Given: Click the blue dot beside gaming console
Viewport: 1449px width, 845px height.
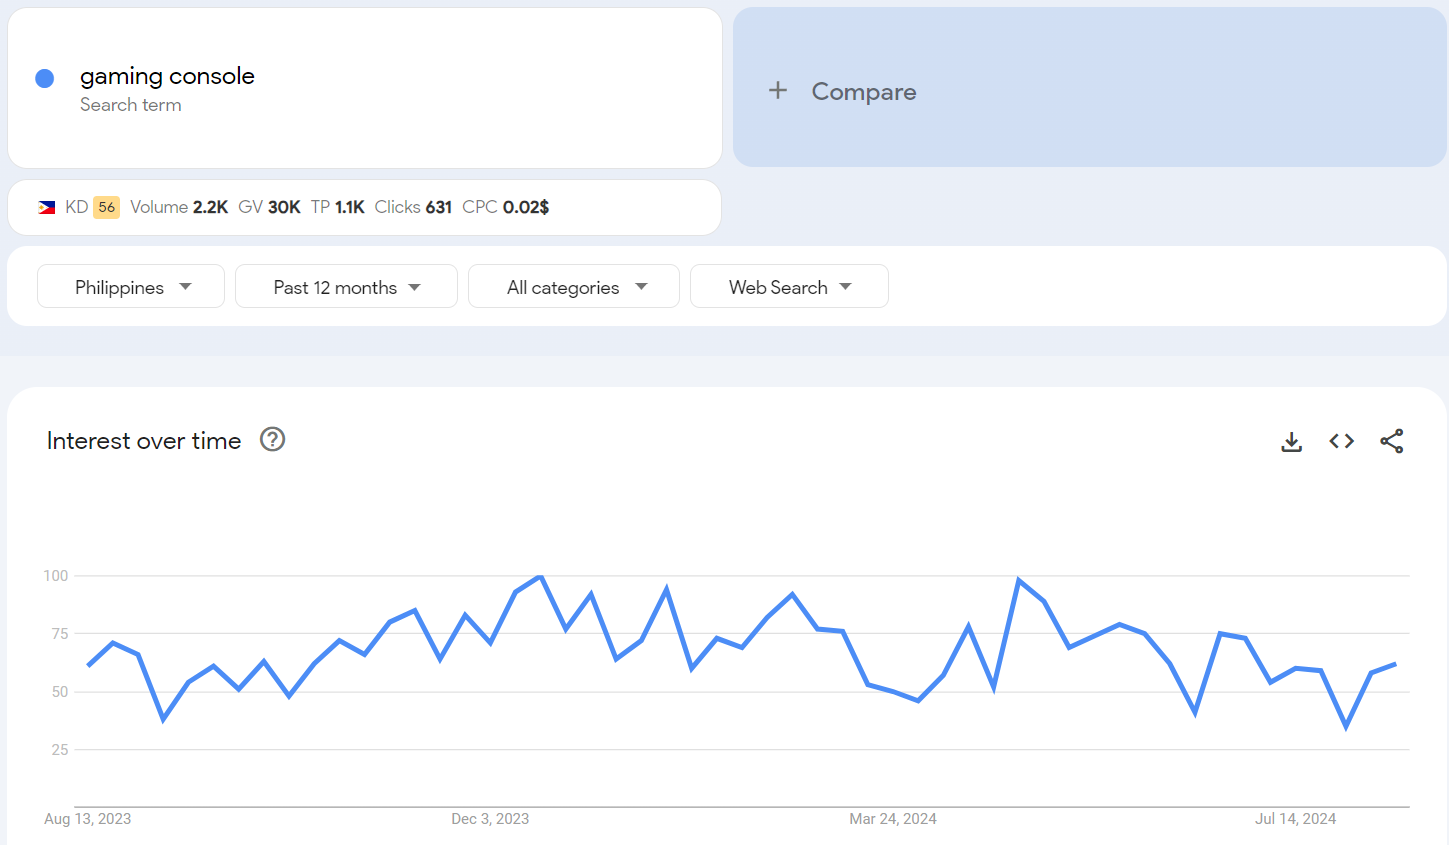Looking at the screenshot, I should 45,79.
